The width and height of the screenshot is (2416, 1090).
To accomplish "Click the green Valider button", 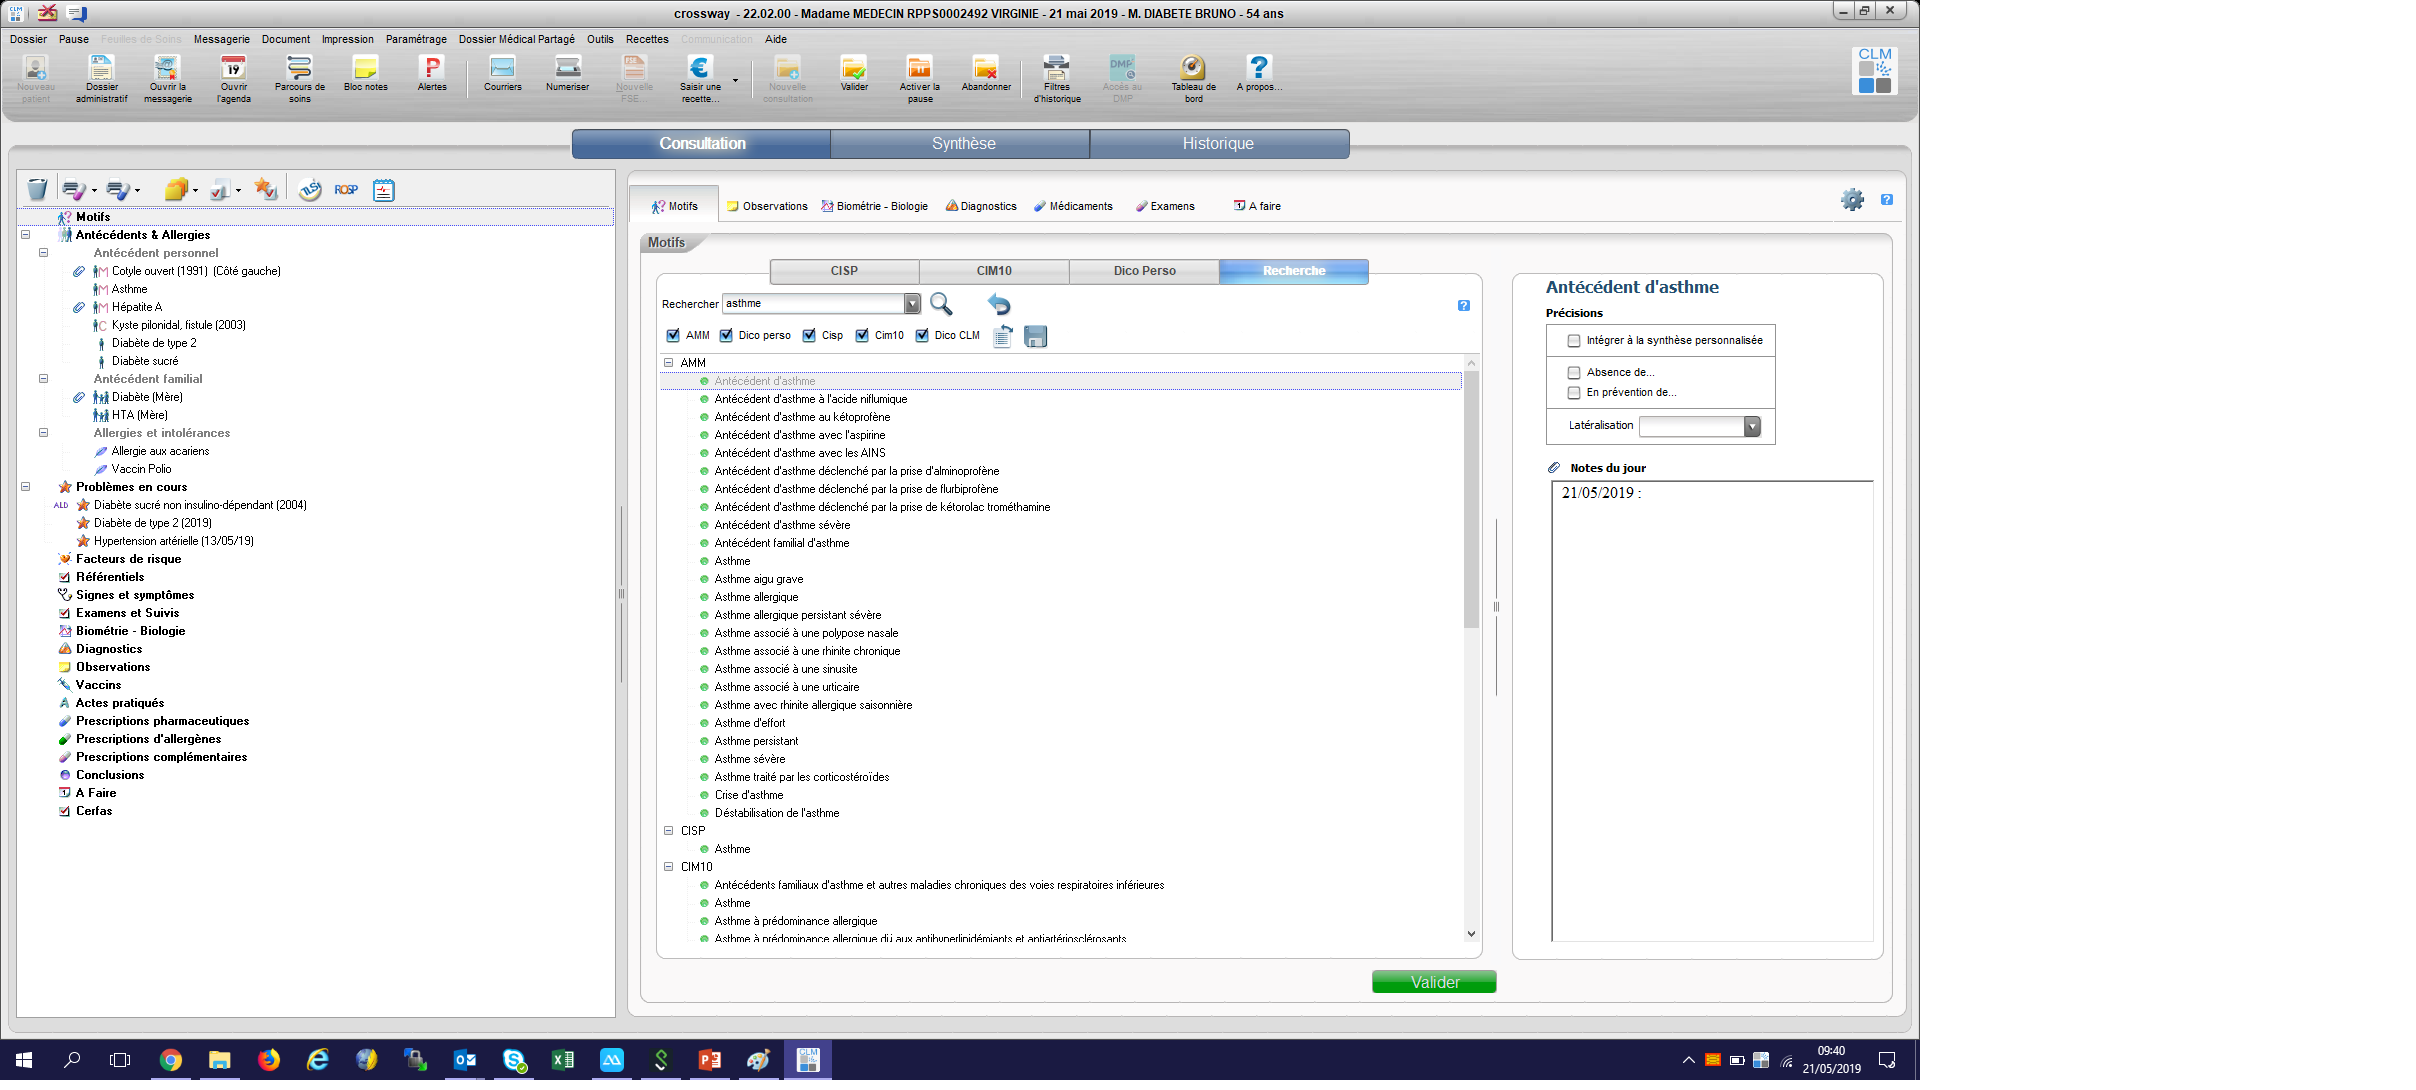I will [x=1433, y=982].
